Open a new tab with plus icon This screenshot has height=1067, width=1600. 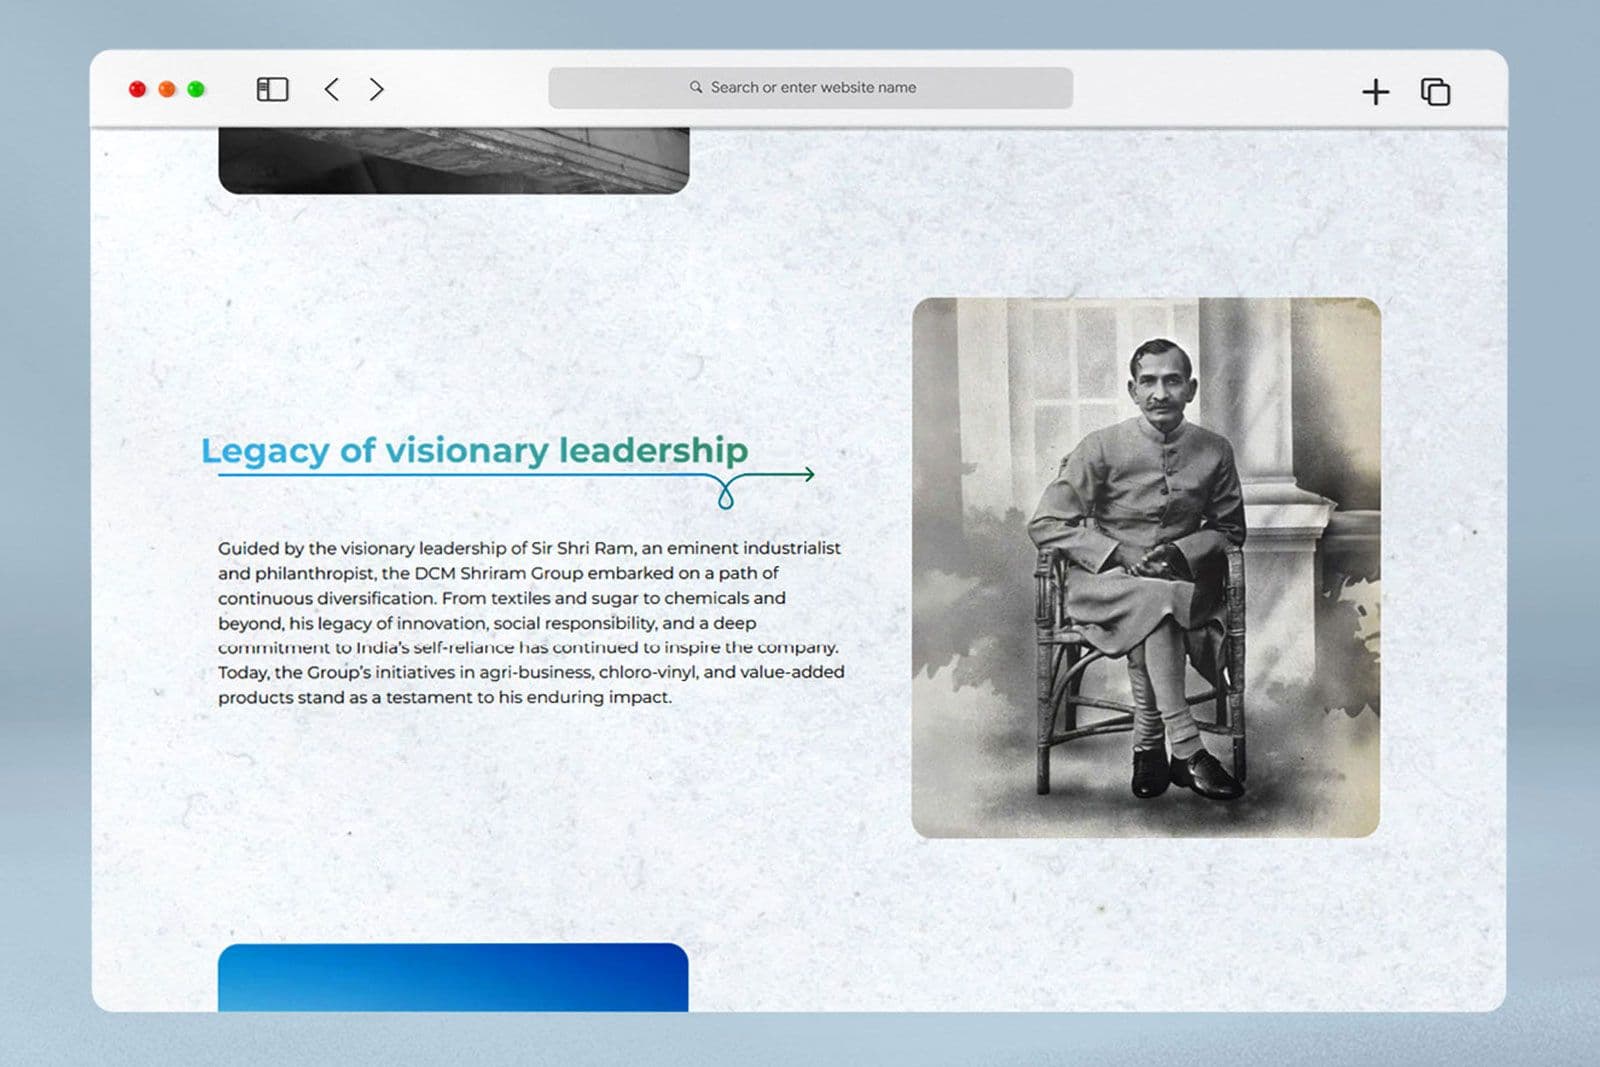click(1375, 92)
